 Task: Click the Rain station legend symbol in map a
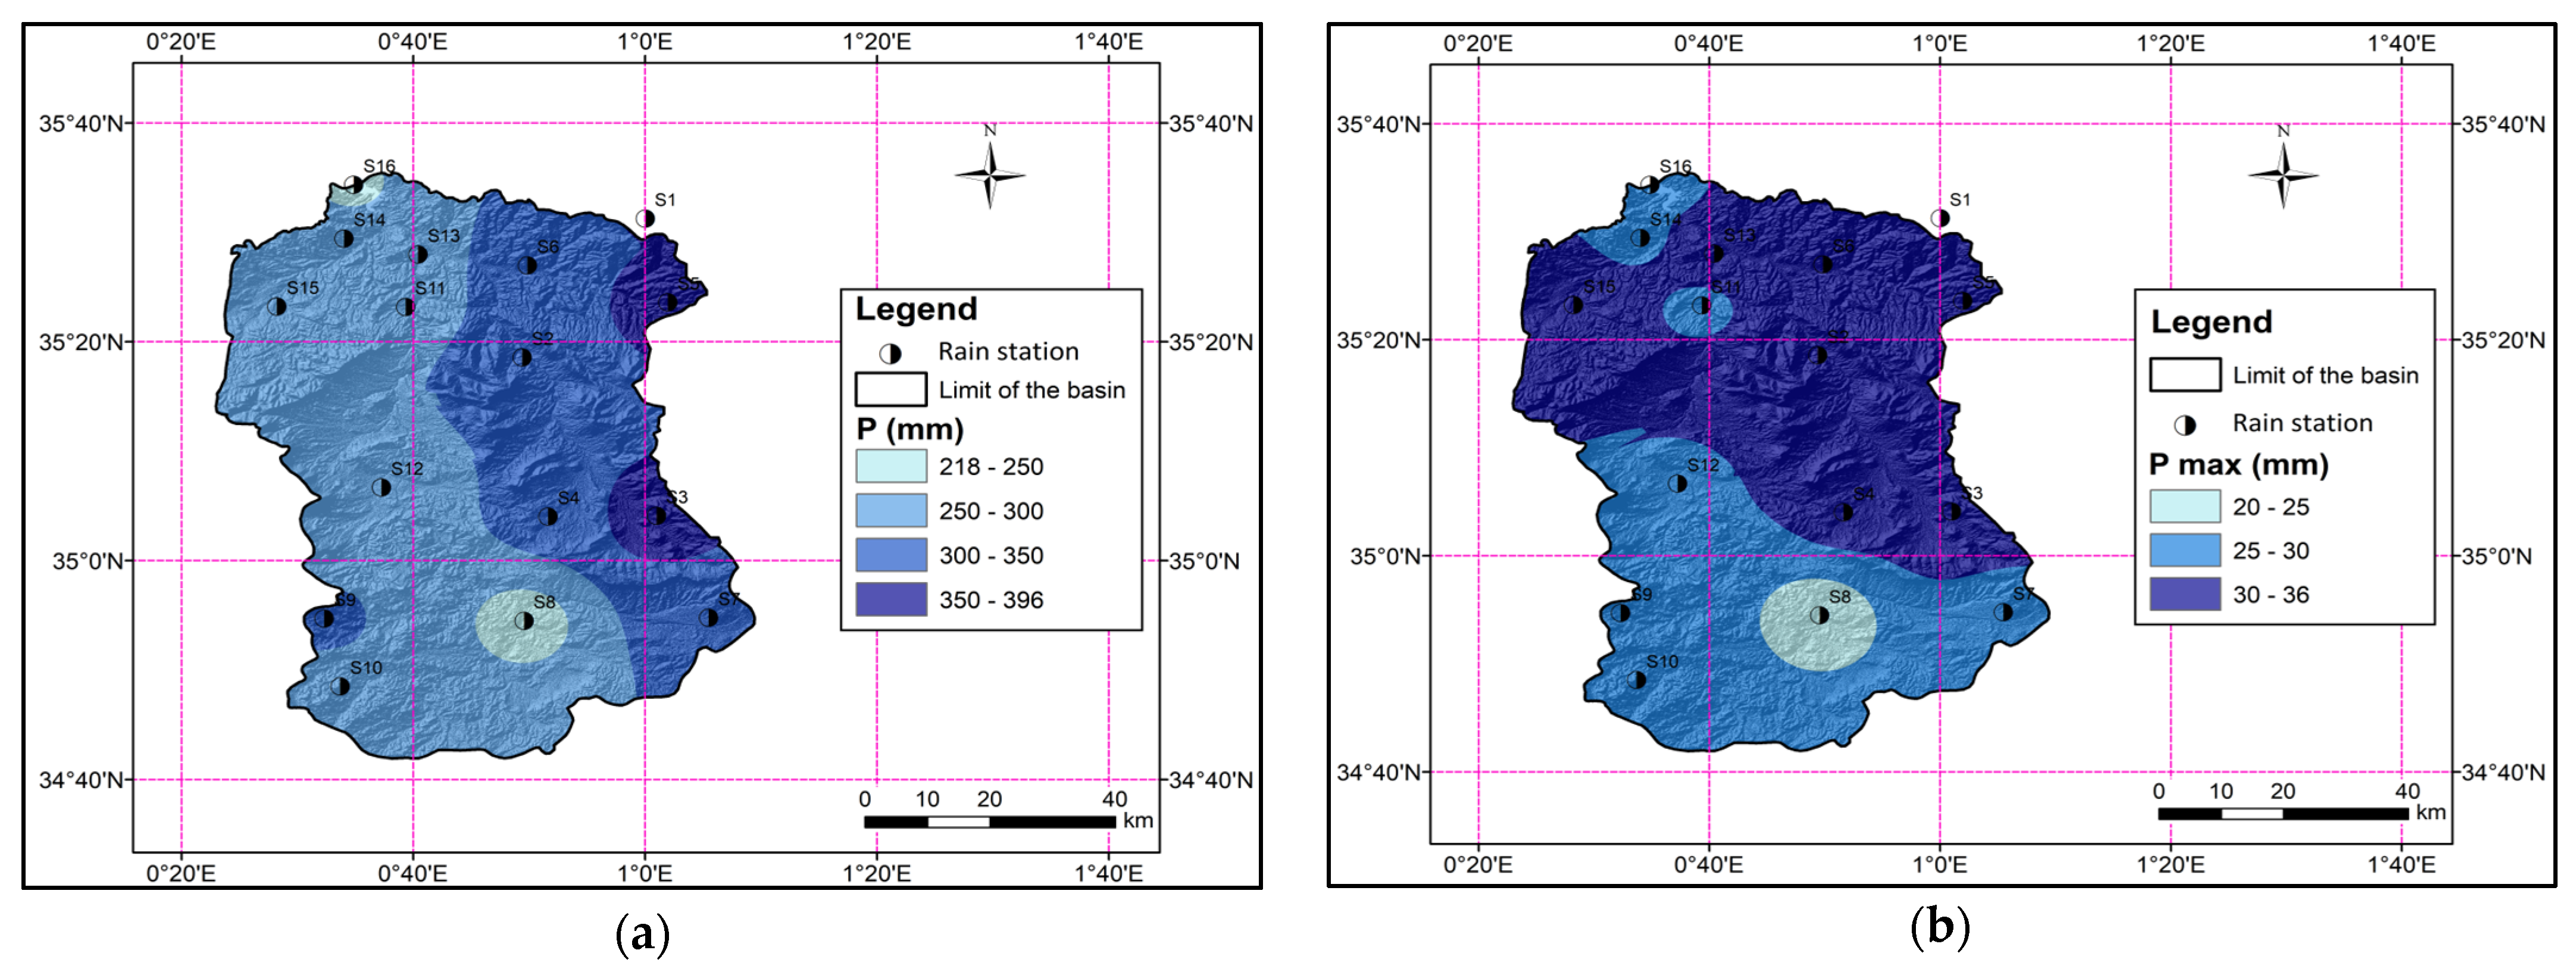point(890,353)
